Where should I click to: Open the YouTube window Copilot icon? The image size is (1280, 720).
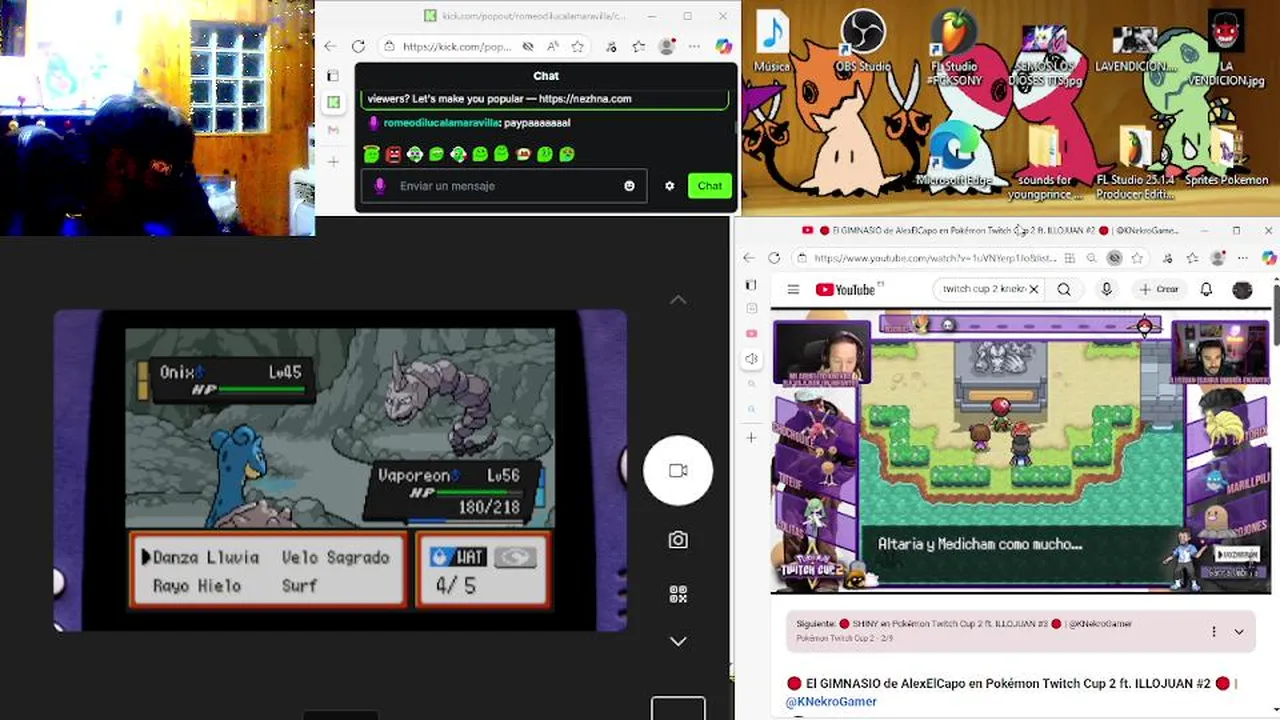1269,258
